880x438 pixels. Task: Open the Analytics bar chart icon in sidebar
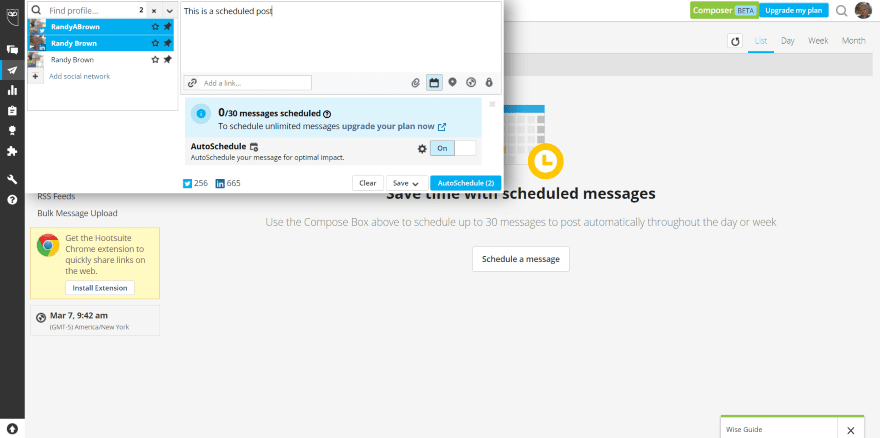coord(12,90)
